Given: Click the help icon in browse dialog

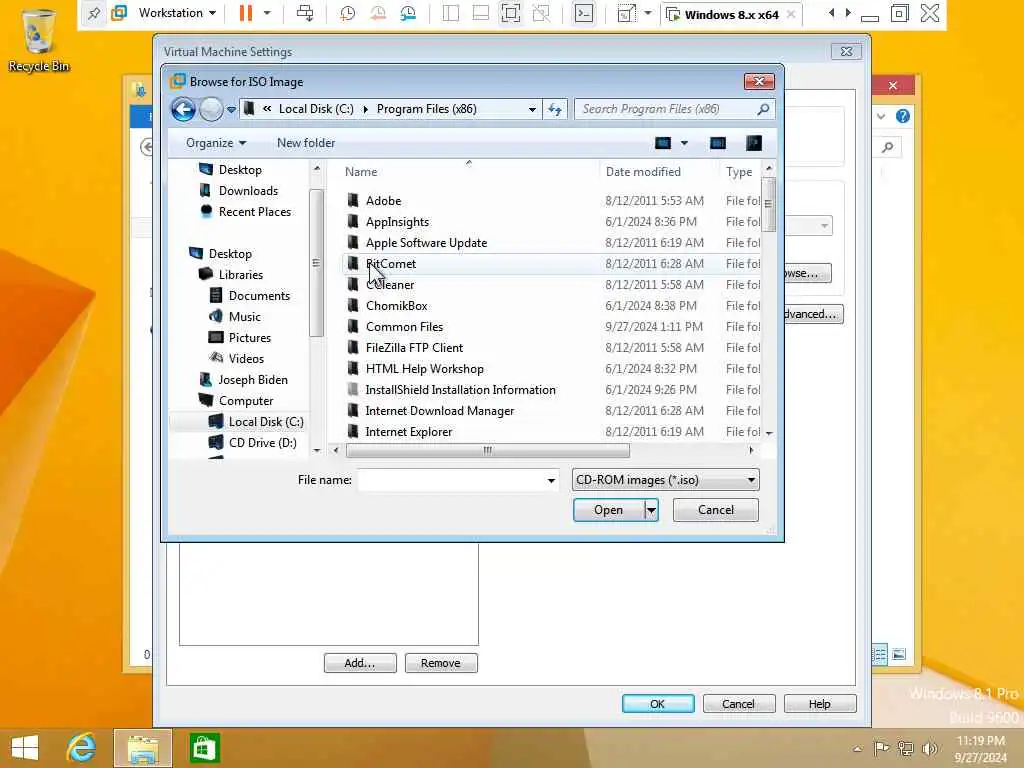Looking at the screenshot, I should (754, 143).
